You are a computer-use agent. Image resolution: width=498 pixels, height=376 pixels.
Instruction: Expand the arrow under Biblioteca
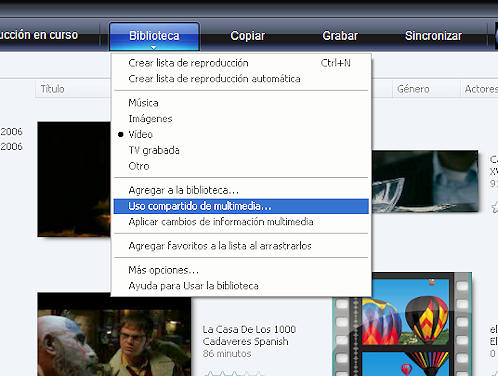coord(153,48)
